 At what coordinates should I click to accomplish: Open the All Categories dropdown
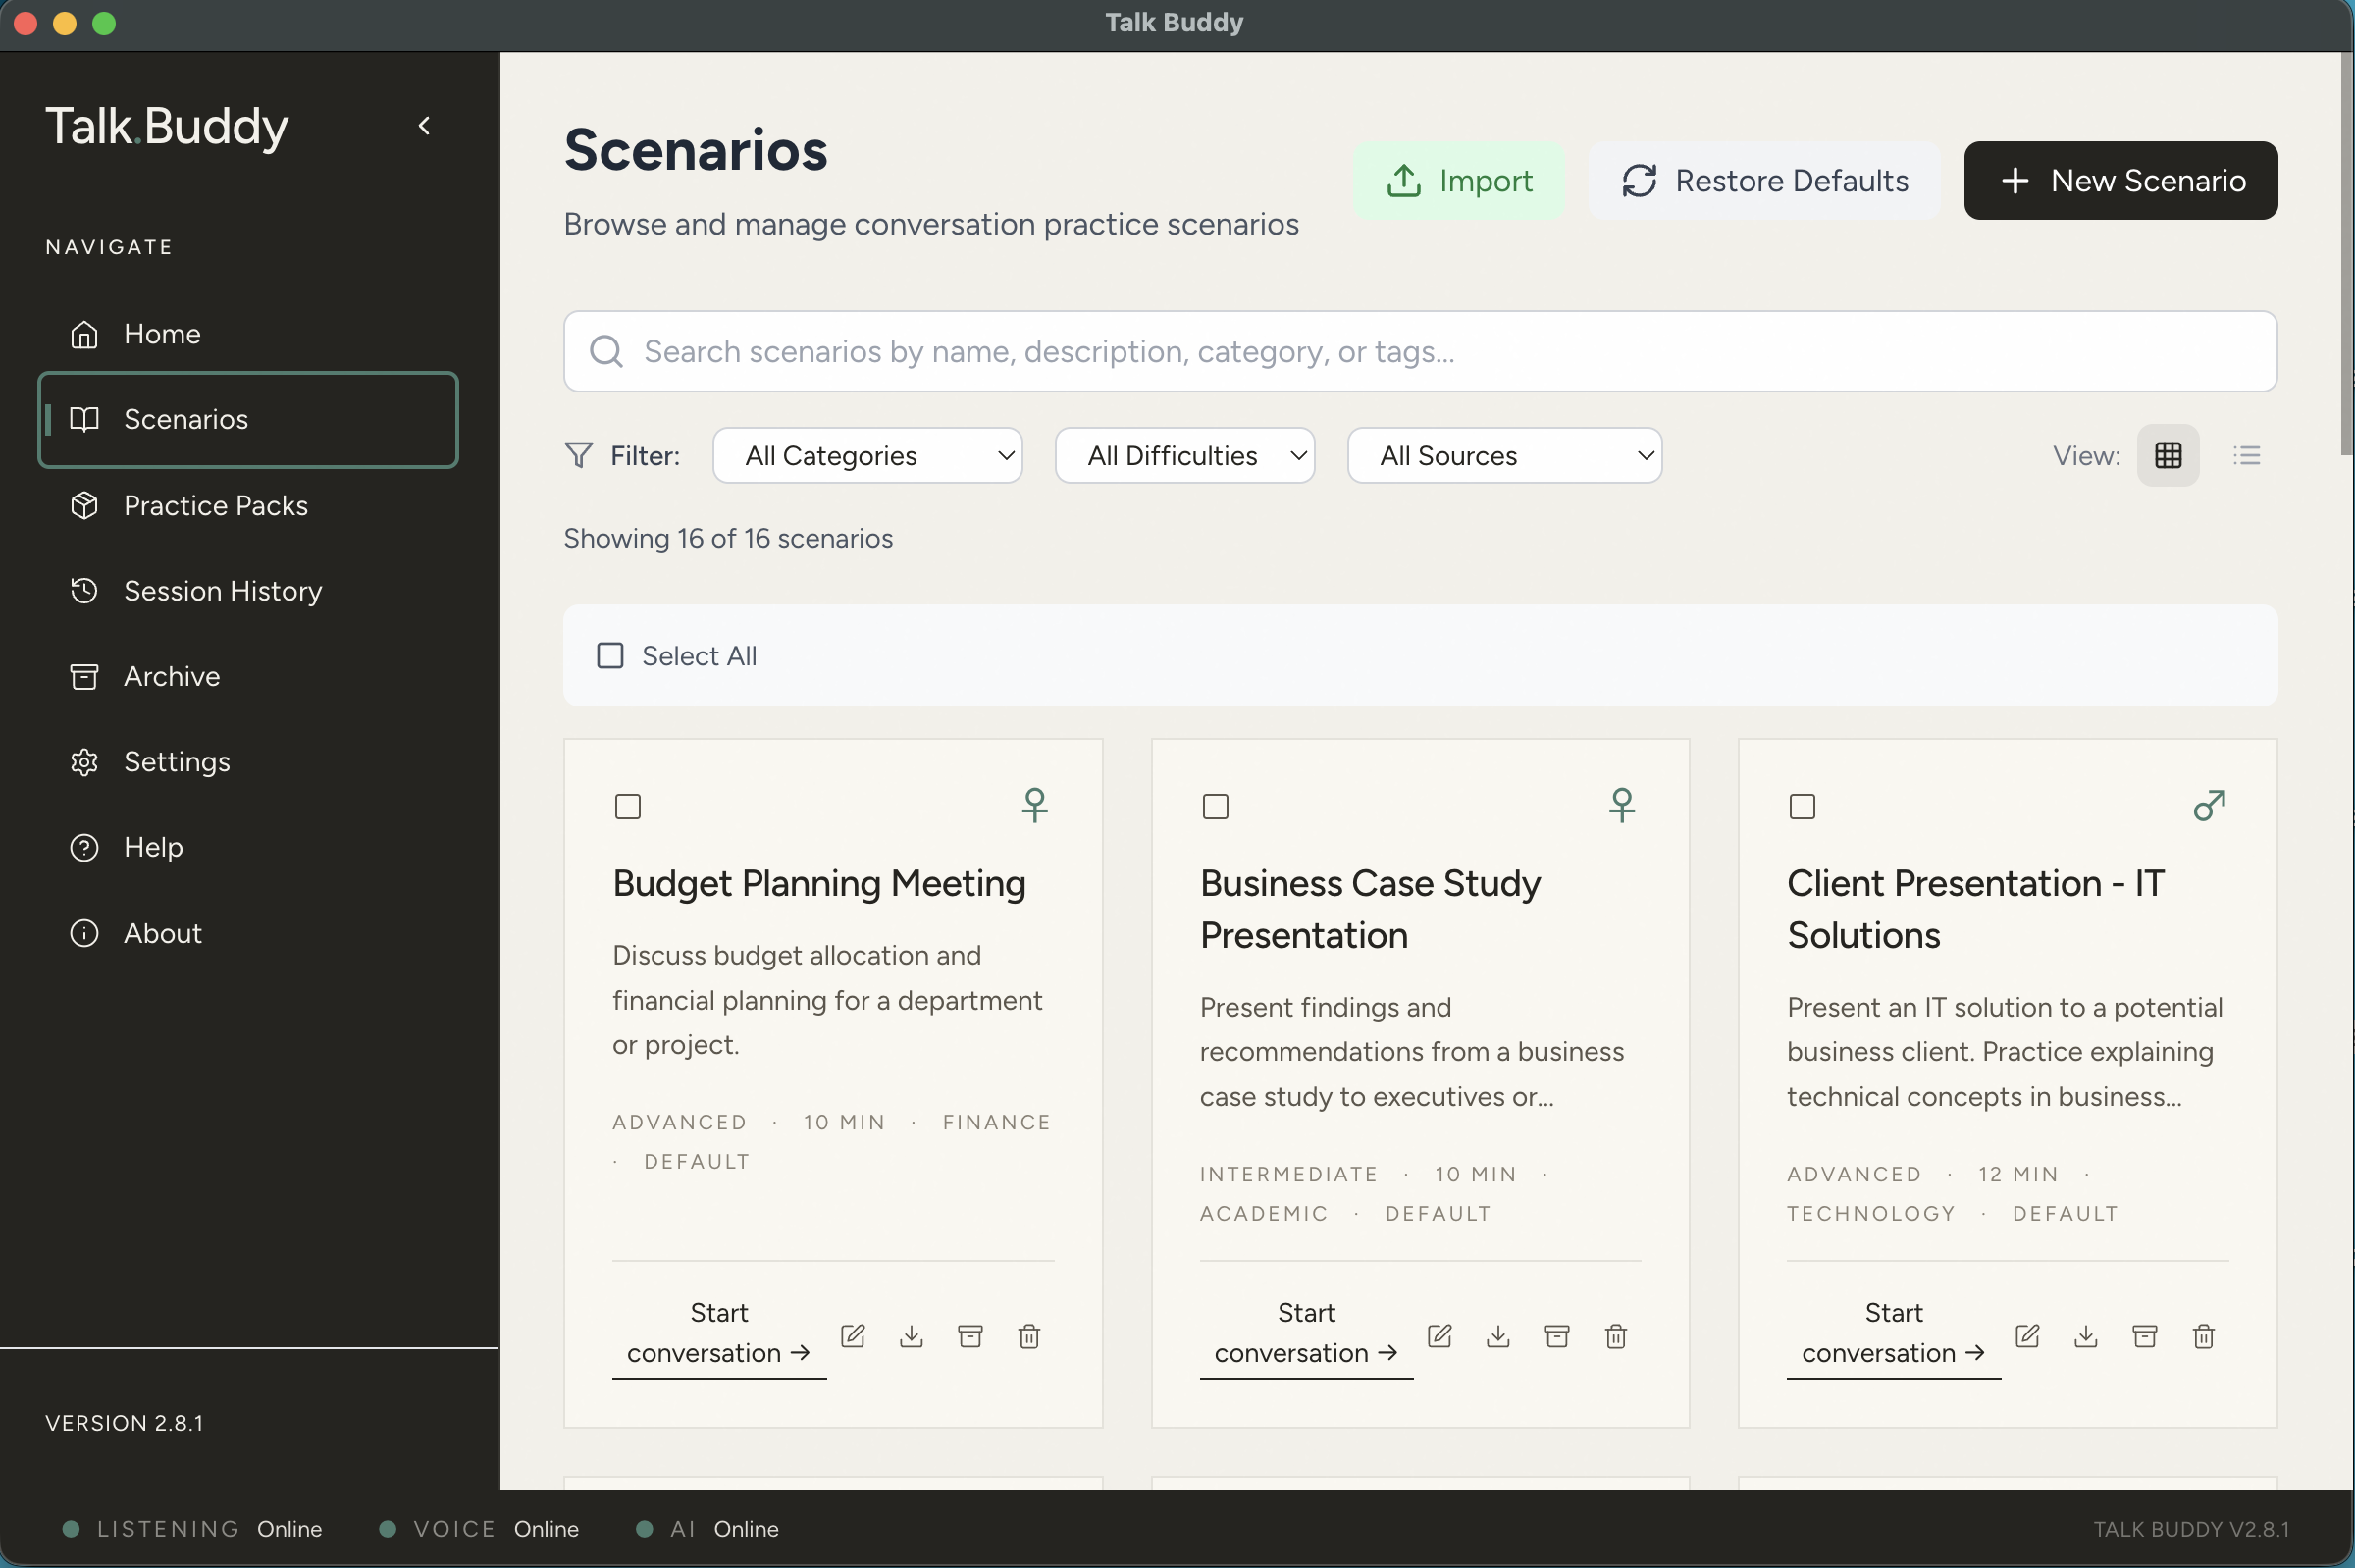(x=867, y=456)
